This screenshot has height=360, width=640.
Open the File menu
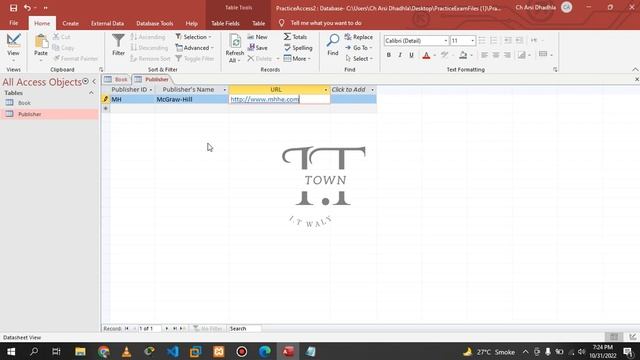pyautogui.click(x=13, y=23)
